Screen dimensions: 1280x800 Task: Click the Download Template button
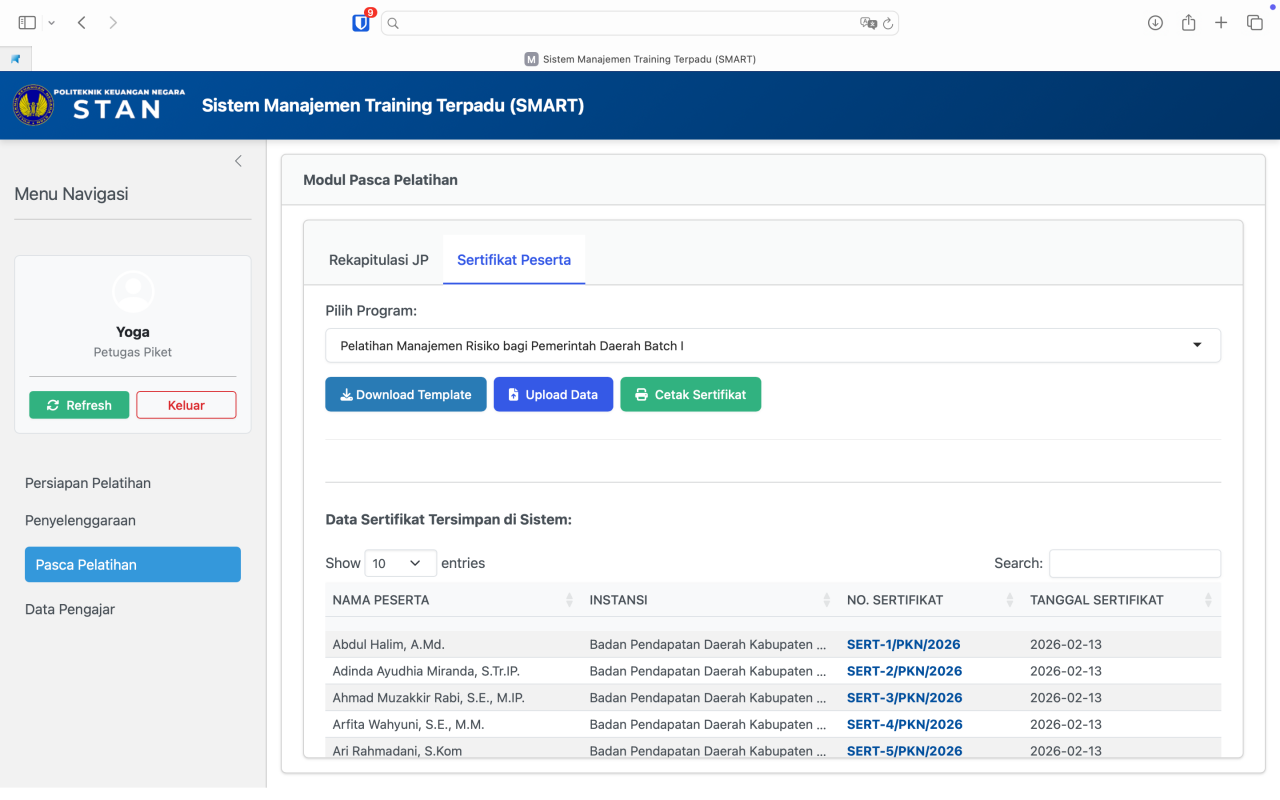point(405,394)
